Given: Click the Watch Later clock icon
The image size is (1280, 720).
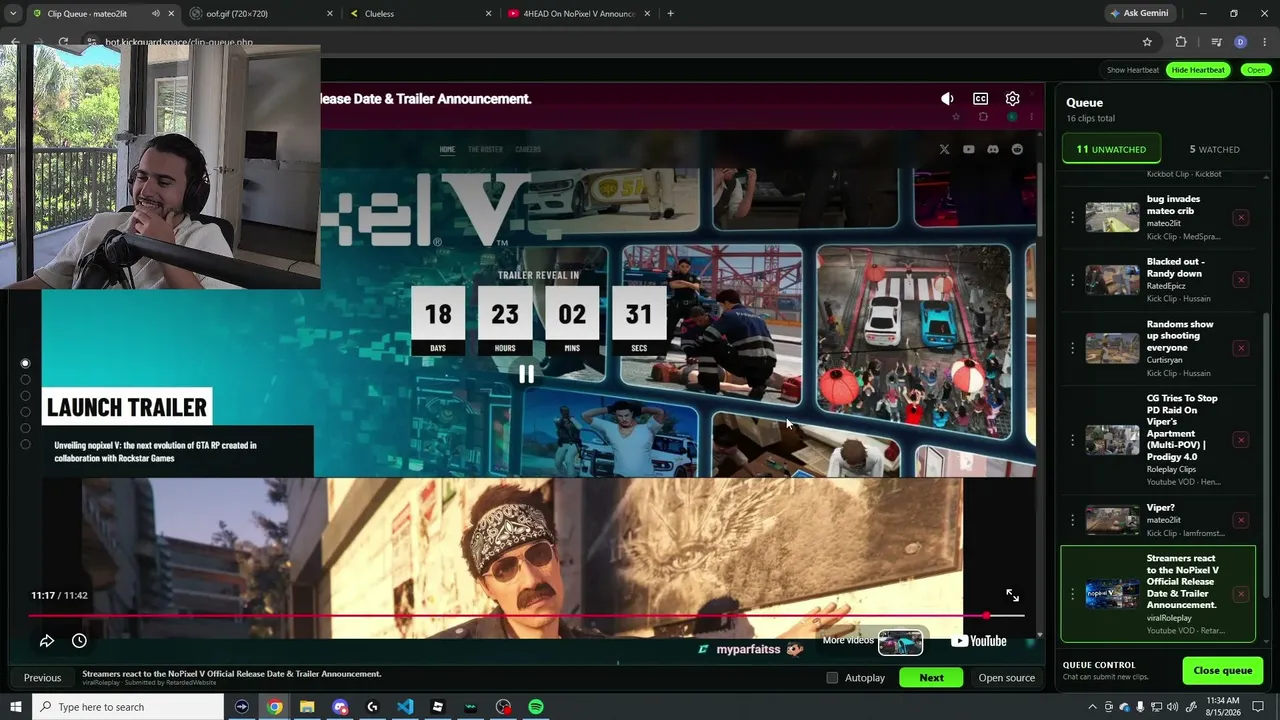Looking at the screenshot, I should click(x=79, y=641).
